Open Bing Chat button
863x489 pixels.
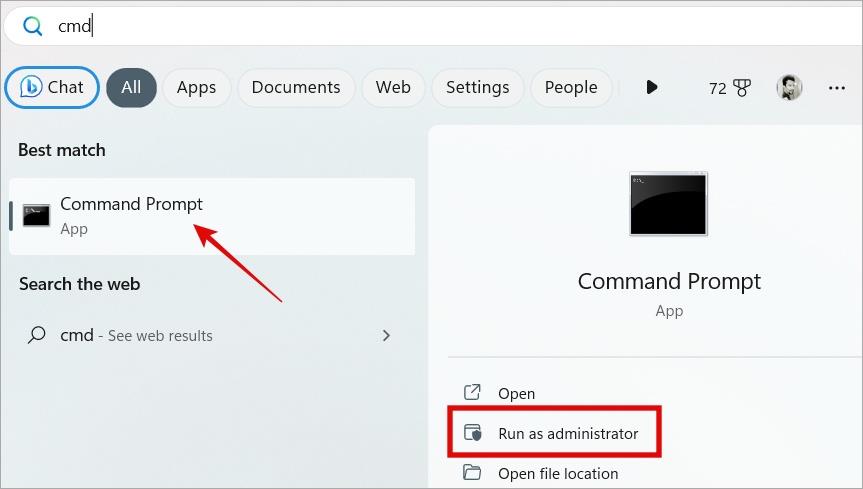click(x=52, y=87)
